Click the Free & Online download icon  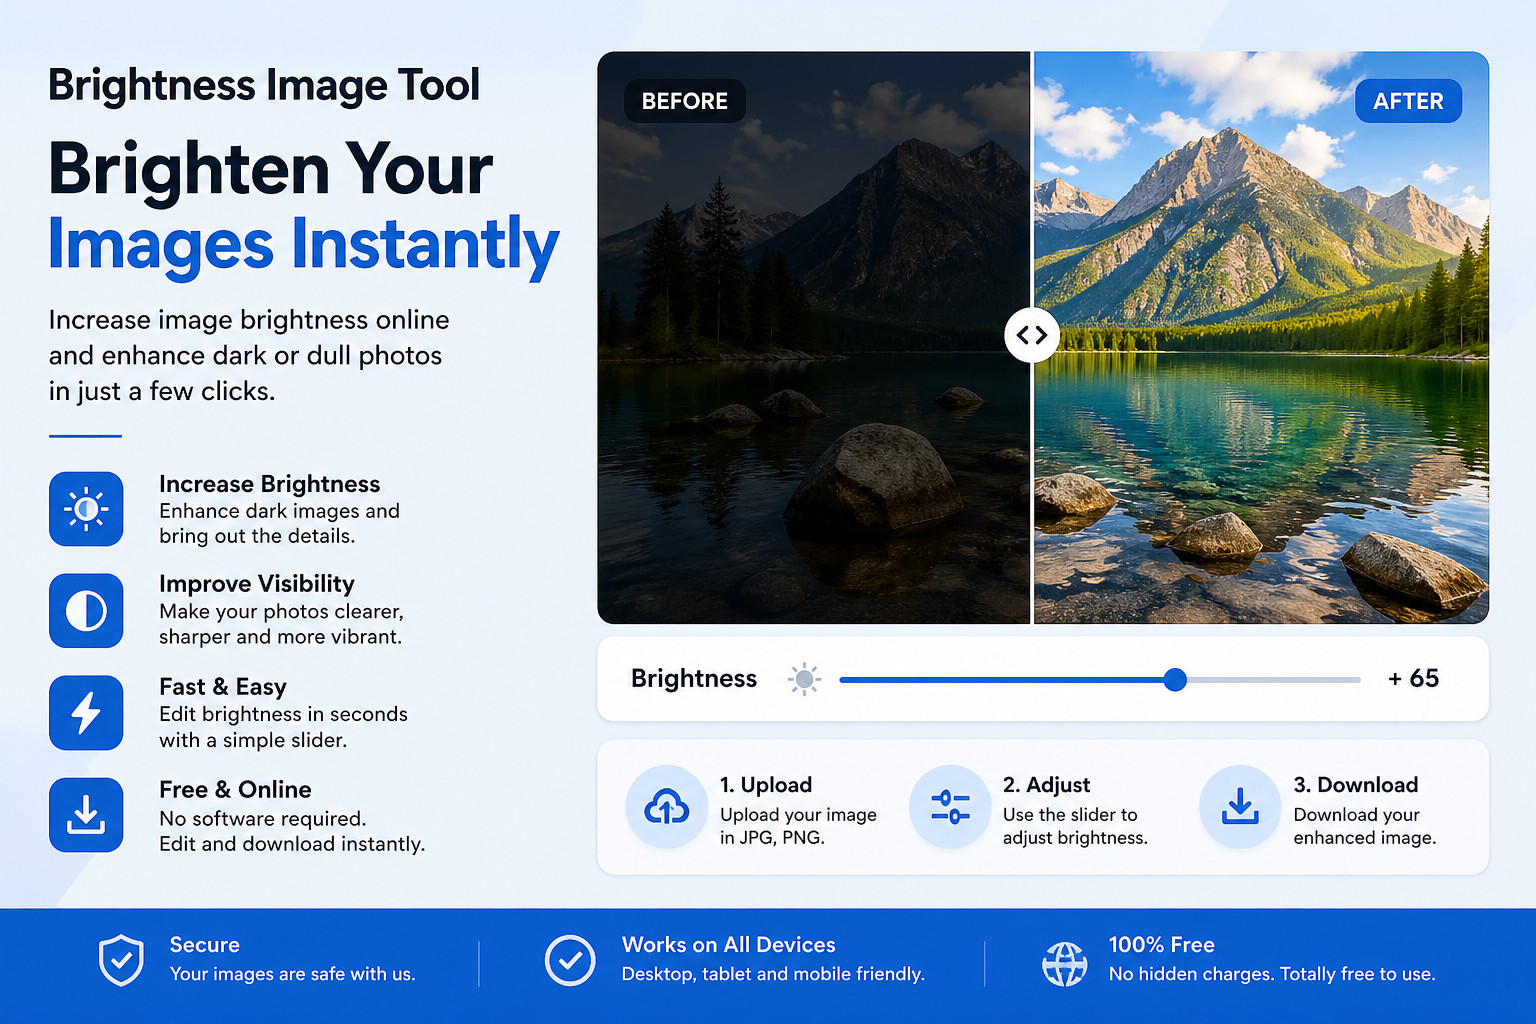coord(86,815)
